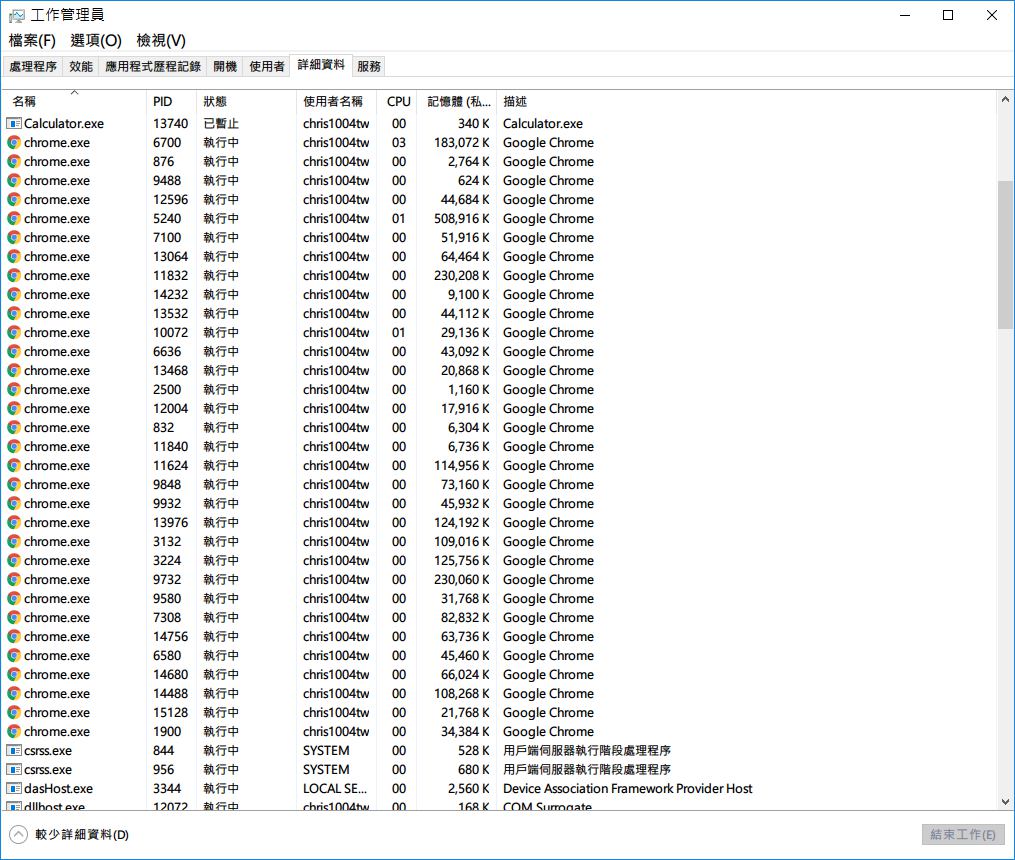
Task: Sort processes by PID column header
Action: pyautogui.click(x=163, y=102)
